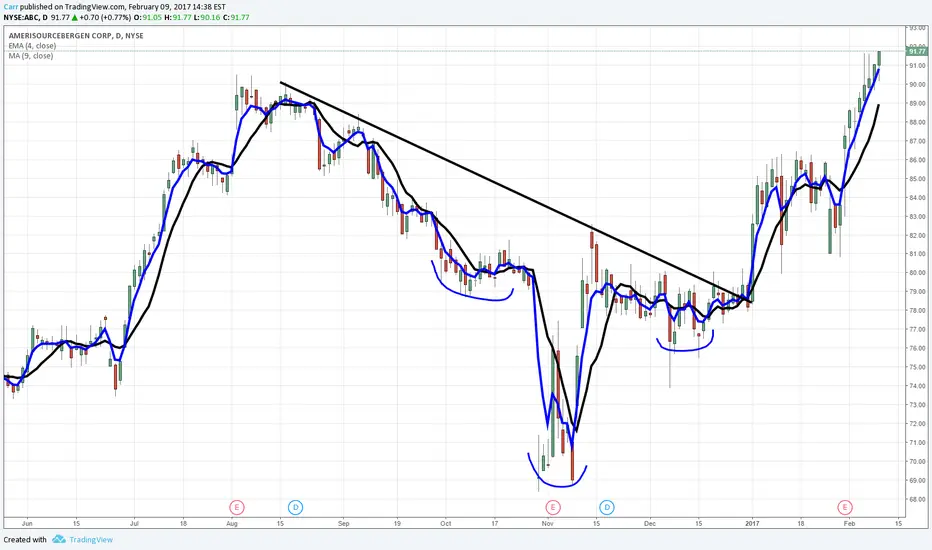932x550 pixels.
Task: Click the 88.00 price axis label
Action: point(917,122)
